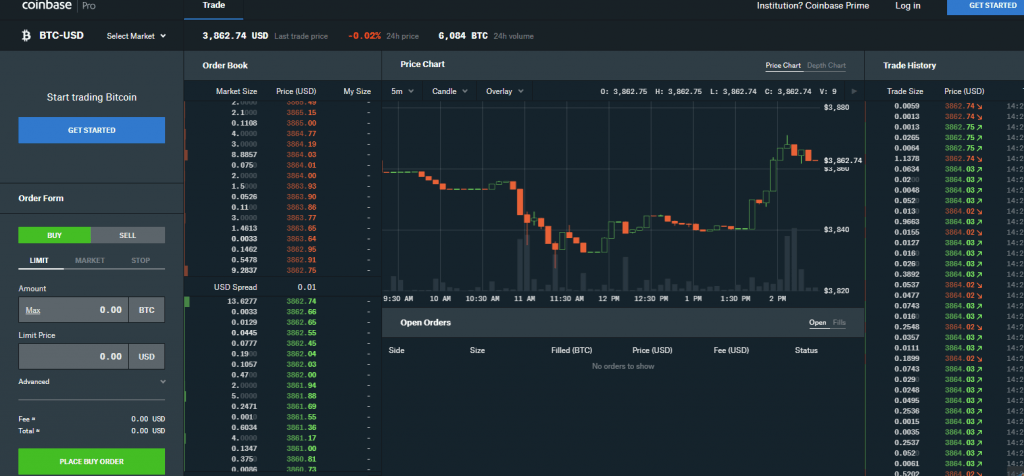Click the Status column header in Open Orders
Image resolution: width=1024 pixels, height=476 pixels.
(x=806, y=351)
